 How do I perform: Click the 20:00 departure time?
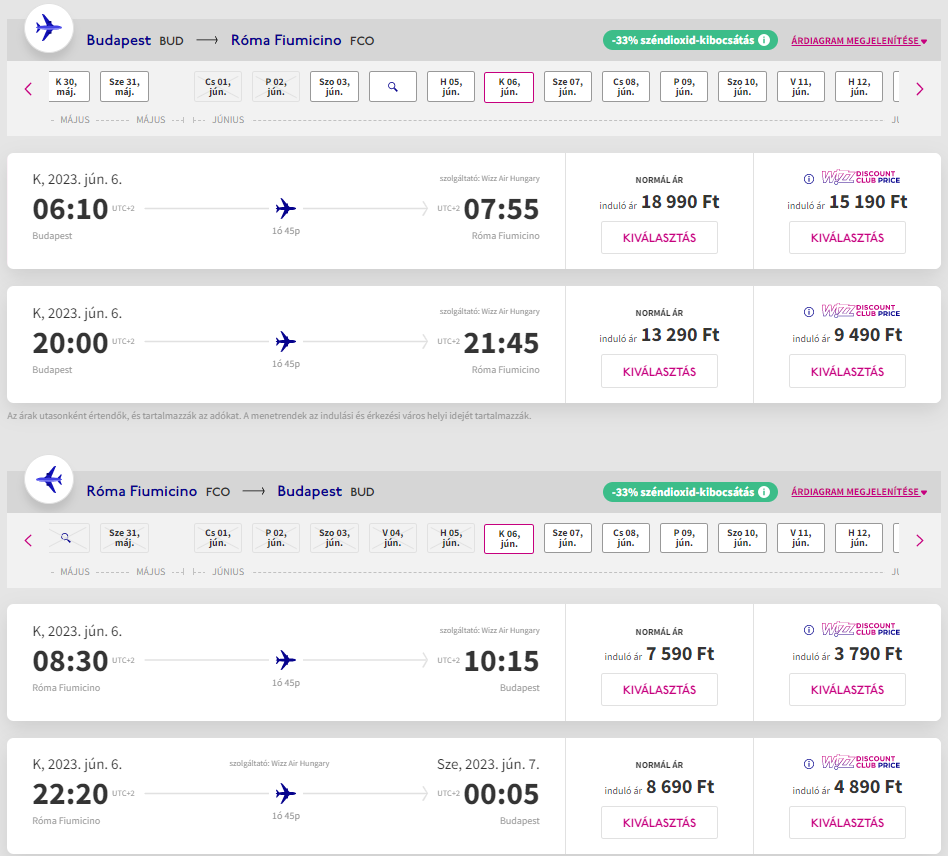(x=70, y=343)
